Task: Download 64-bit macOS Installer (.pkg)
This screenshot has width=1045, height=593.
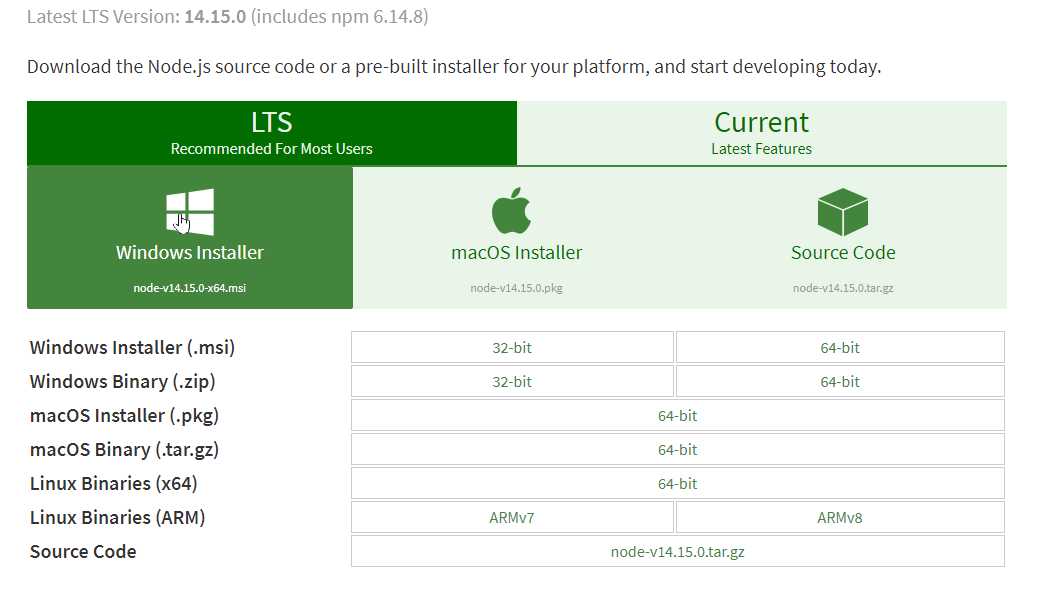Action: click(678, 415)
